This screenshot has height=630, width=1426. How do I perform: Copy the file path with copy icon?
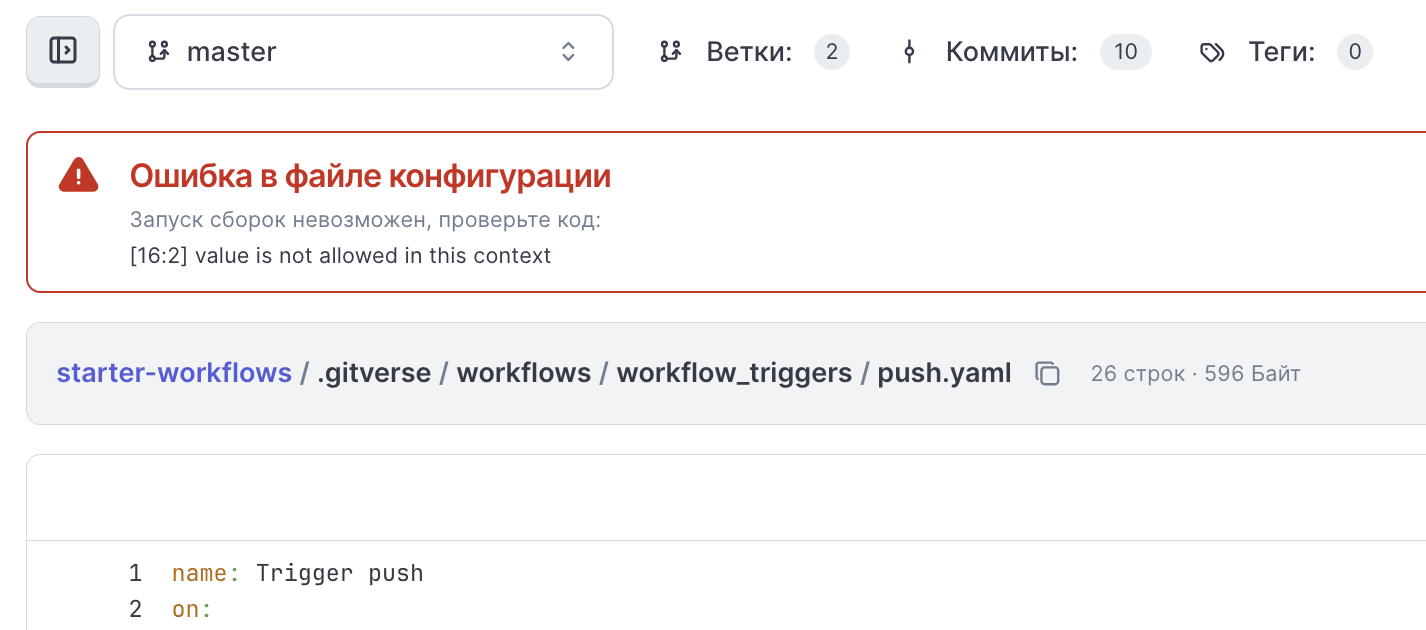pos(1047,374)
